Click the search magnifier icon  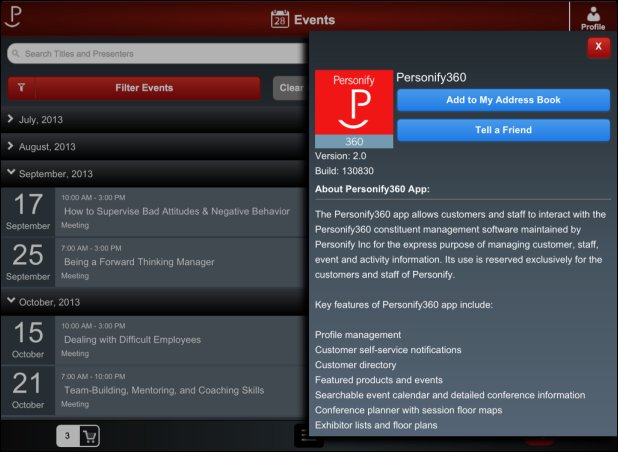(16, 53)
